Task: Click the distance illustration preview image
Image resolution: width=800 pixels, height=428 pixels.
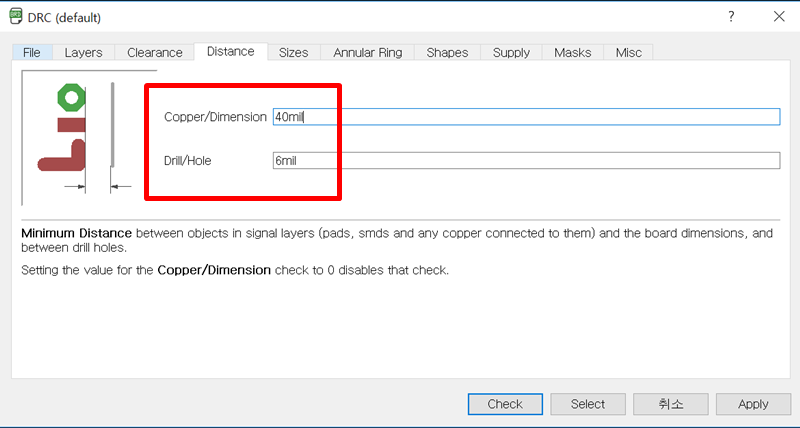Action: tap(78, 137)
